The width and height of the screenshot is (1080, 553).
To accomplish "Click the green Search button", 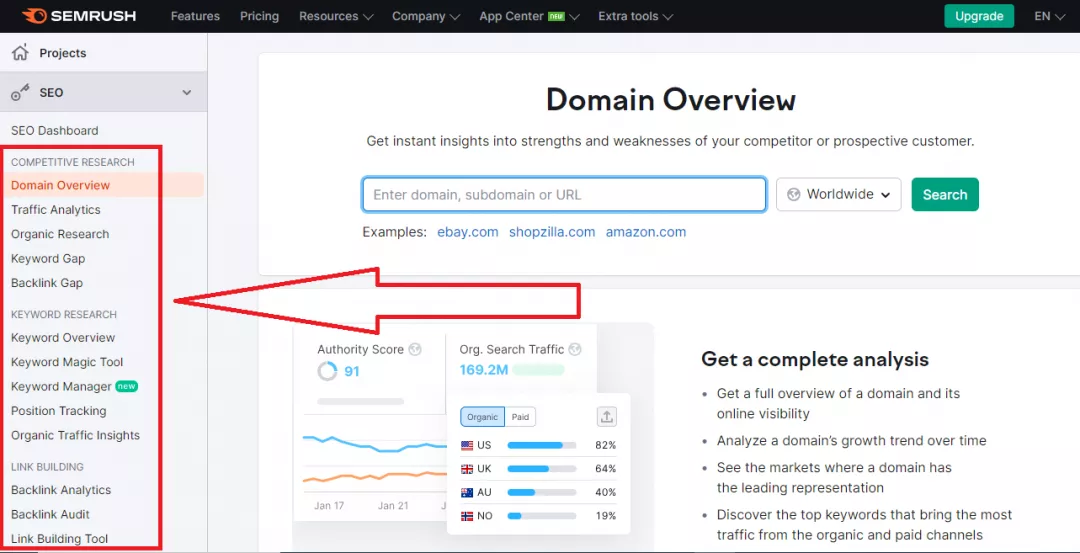I will pos(945,195).
